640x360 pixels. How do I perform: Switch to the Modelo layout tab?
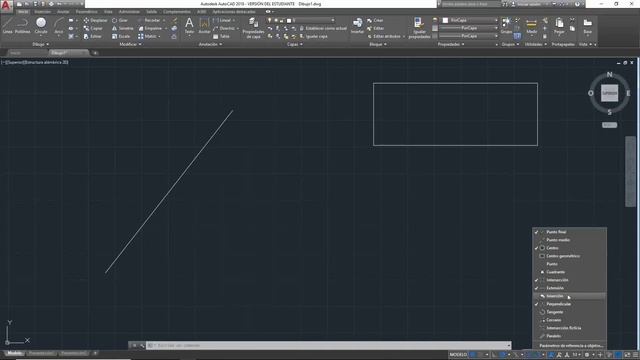[x=15, y=353]
